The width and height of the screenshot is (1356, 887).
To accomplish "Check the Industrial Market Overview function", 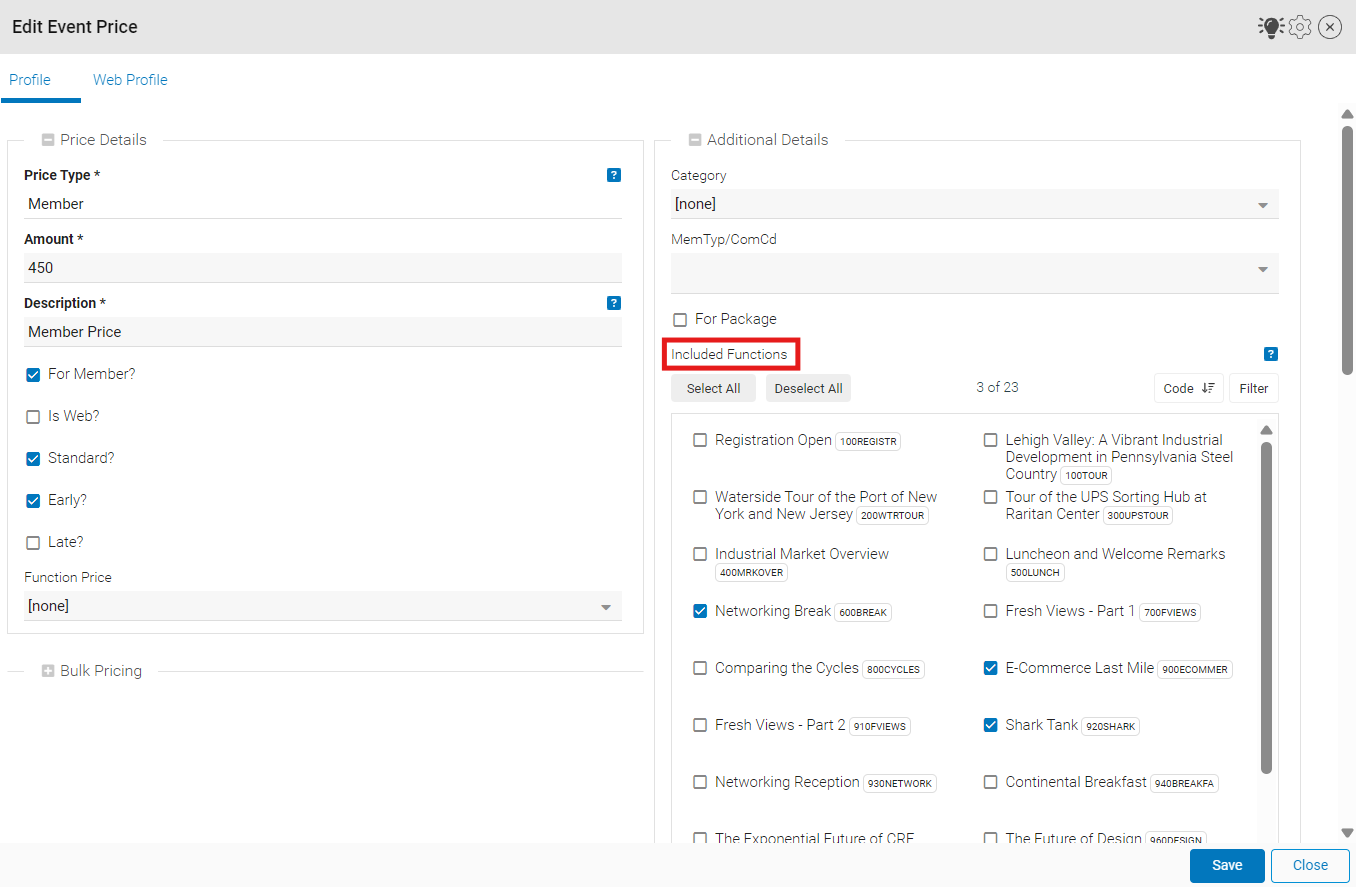I will point(700,554).
